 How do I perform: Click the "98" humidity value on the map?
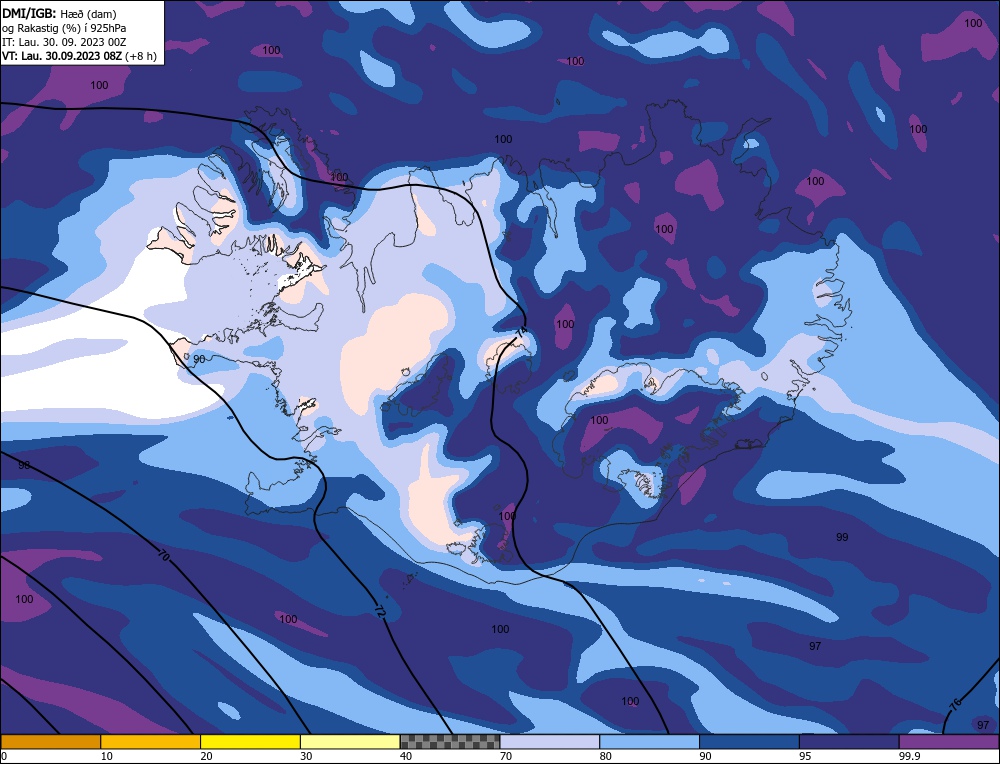click(24, 465)
